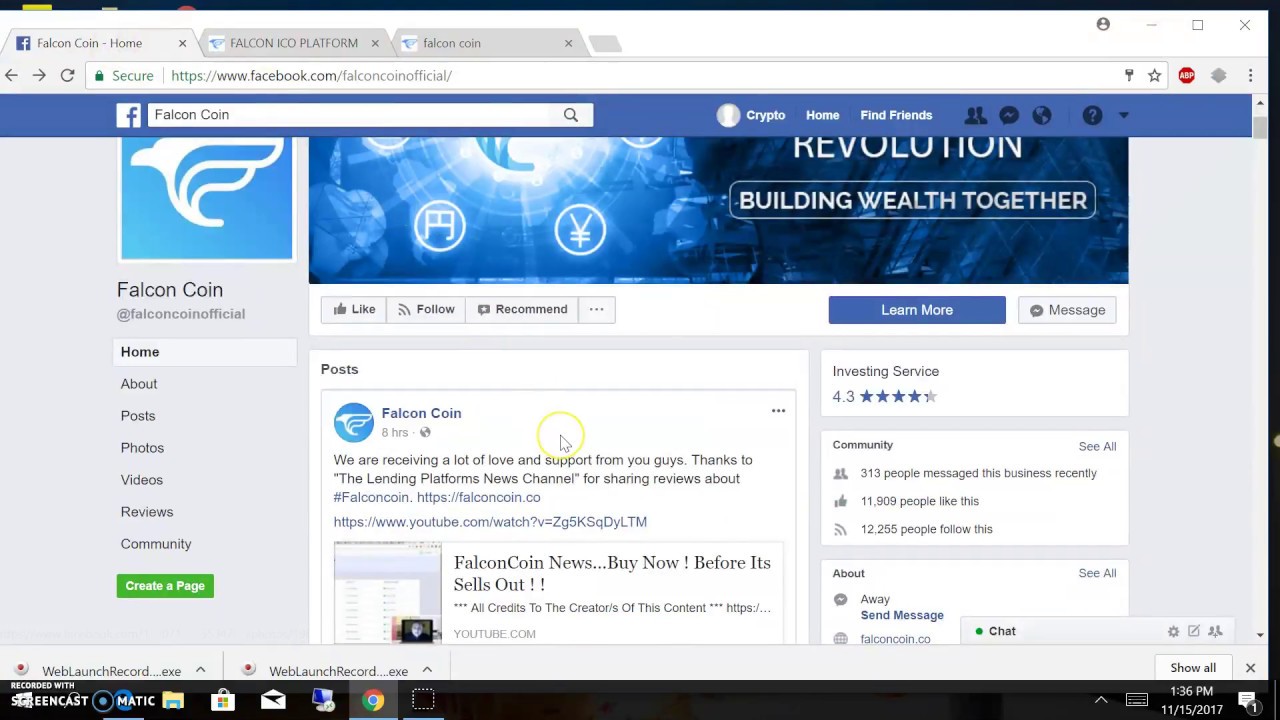Click the saved password key icon
1280x720 pixels.
coord(1129,75)
